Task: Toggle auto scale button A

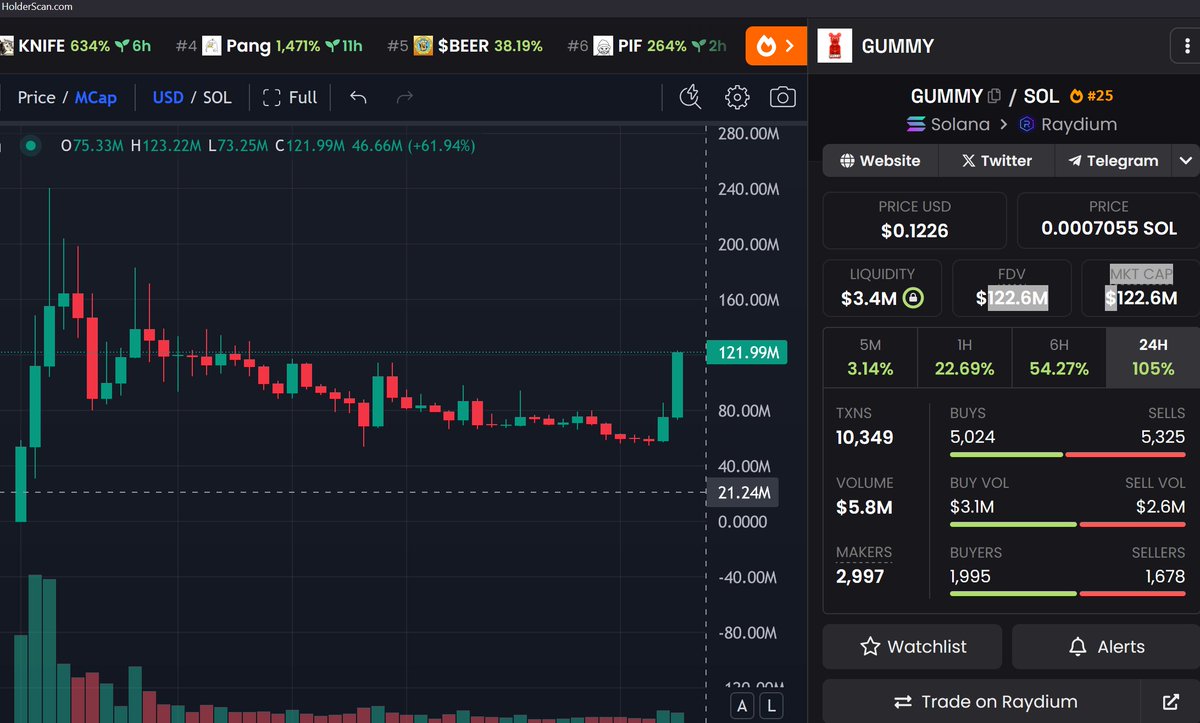Action: pos(742,705)
